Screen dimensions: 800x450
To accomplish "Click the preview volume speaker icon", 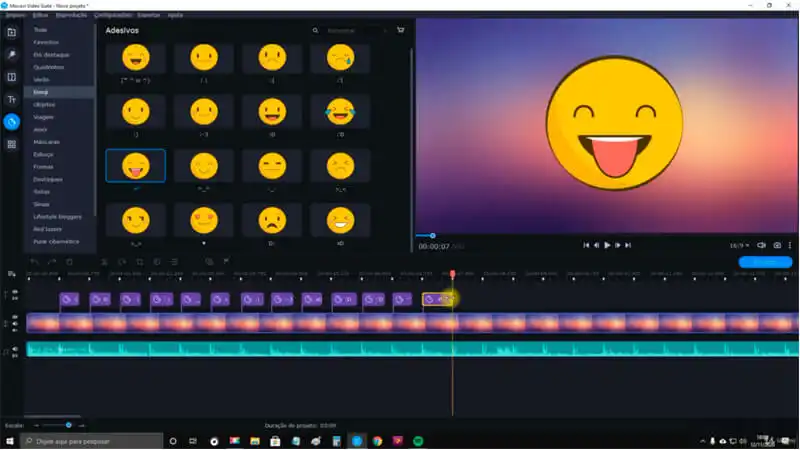I will pos(761,245).
